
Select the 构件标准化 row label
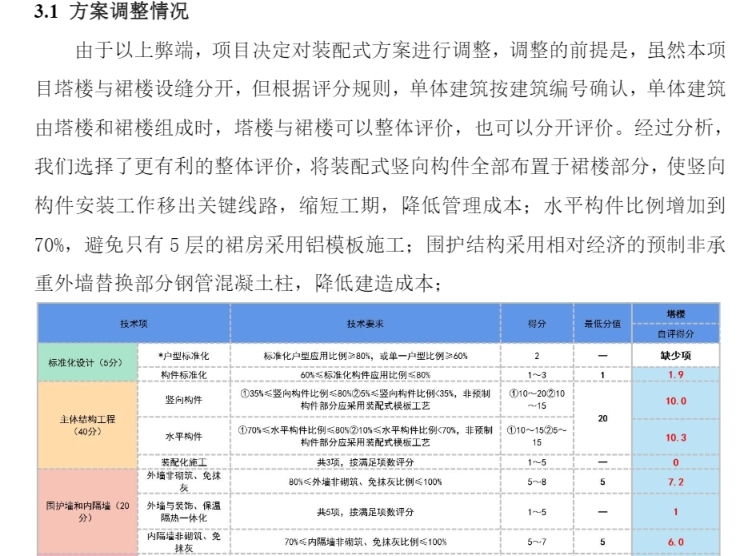(x=184, y=374)
